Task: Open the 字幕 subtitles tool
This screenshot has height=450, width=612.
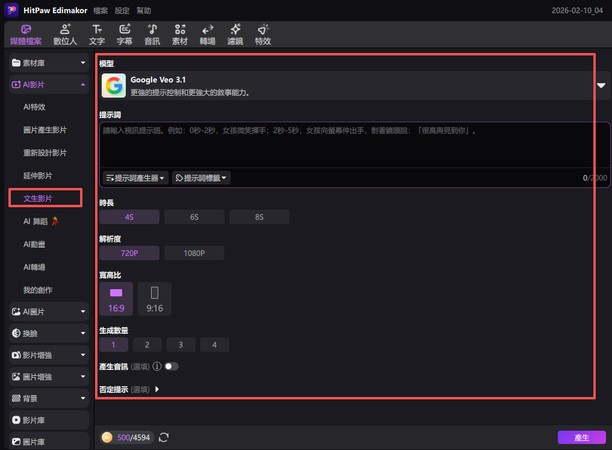Action: 125,35
